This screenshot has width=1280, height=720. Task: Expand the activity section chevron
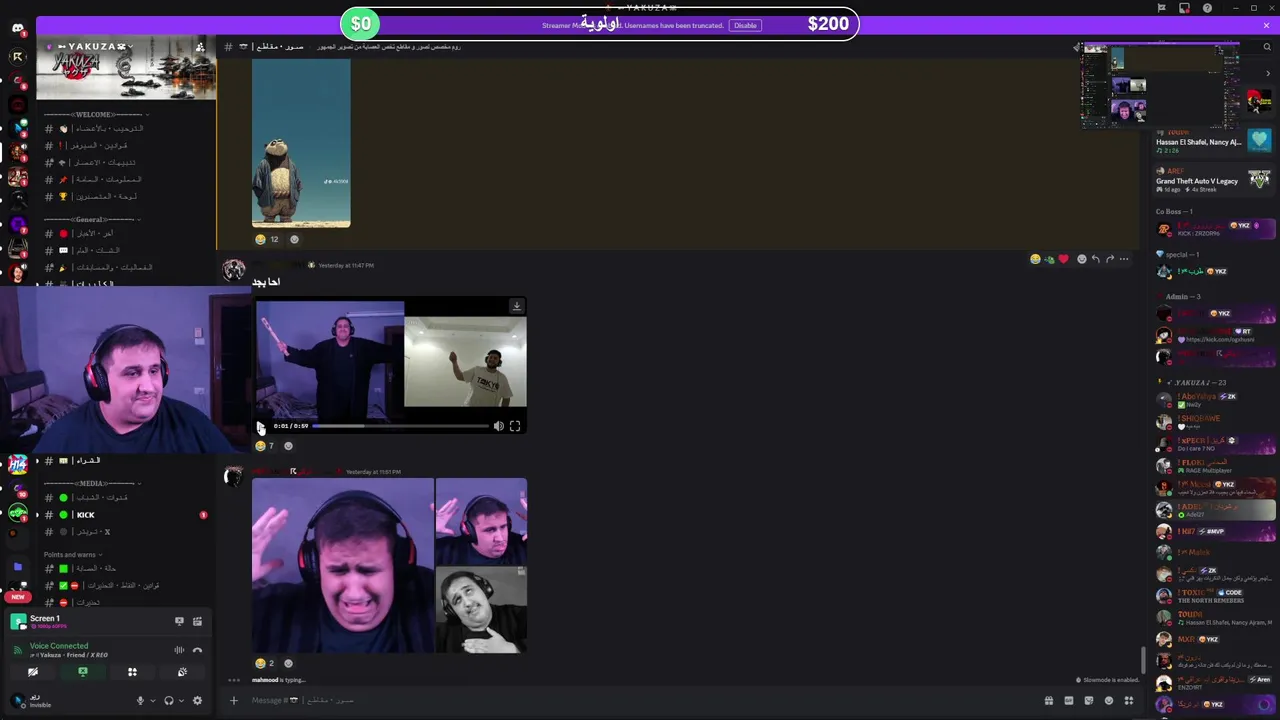point(1267,73)
